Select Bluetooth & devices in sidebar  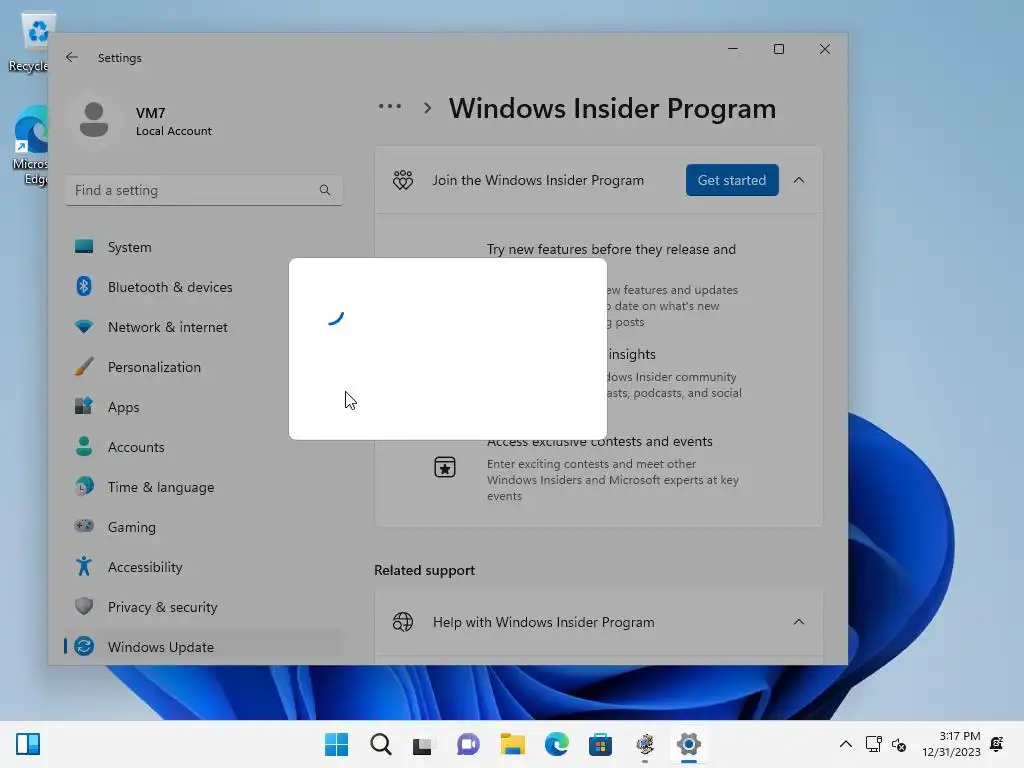pyautogui.click(x=204, y=287)
